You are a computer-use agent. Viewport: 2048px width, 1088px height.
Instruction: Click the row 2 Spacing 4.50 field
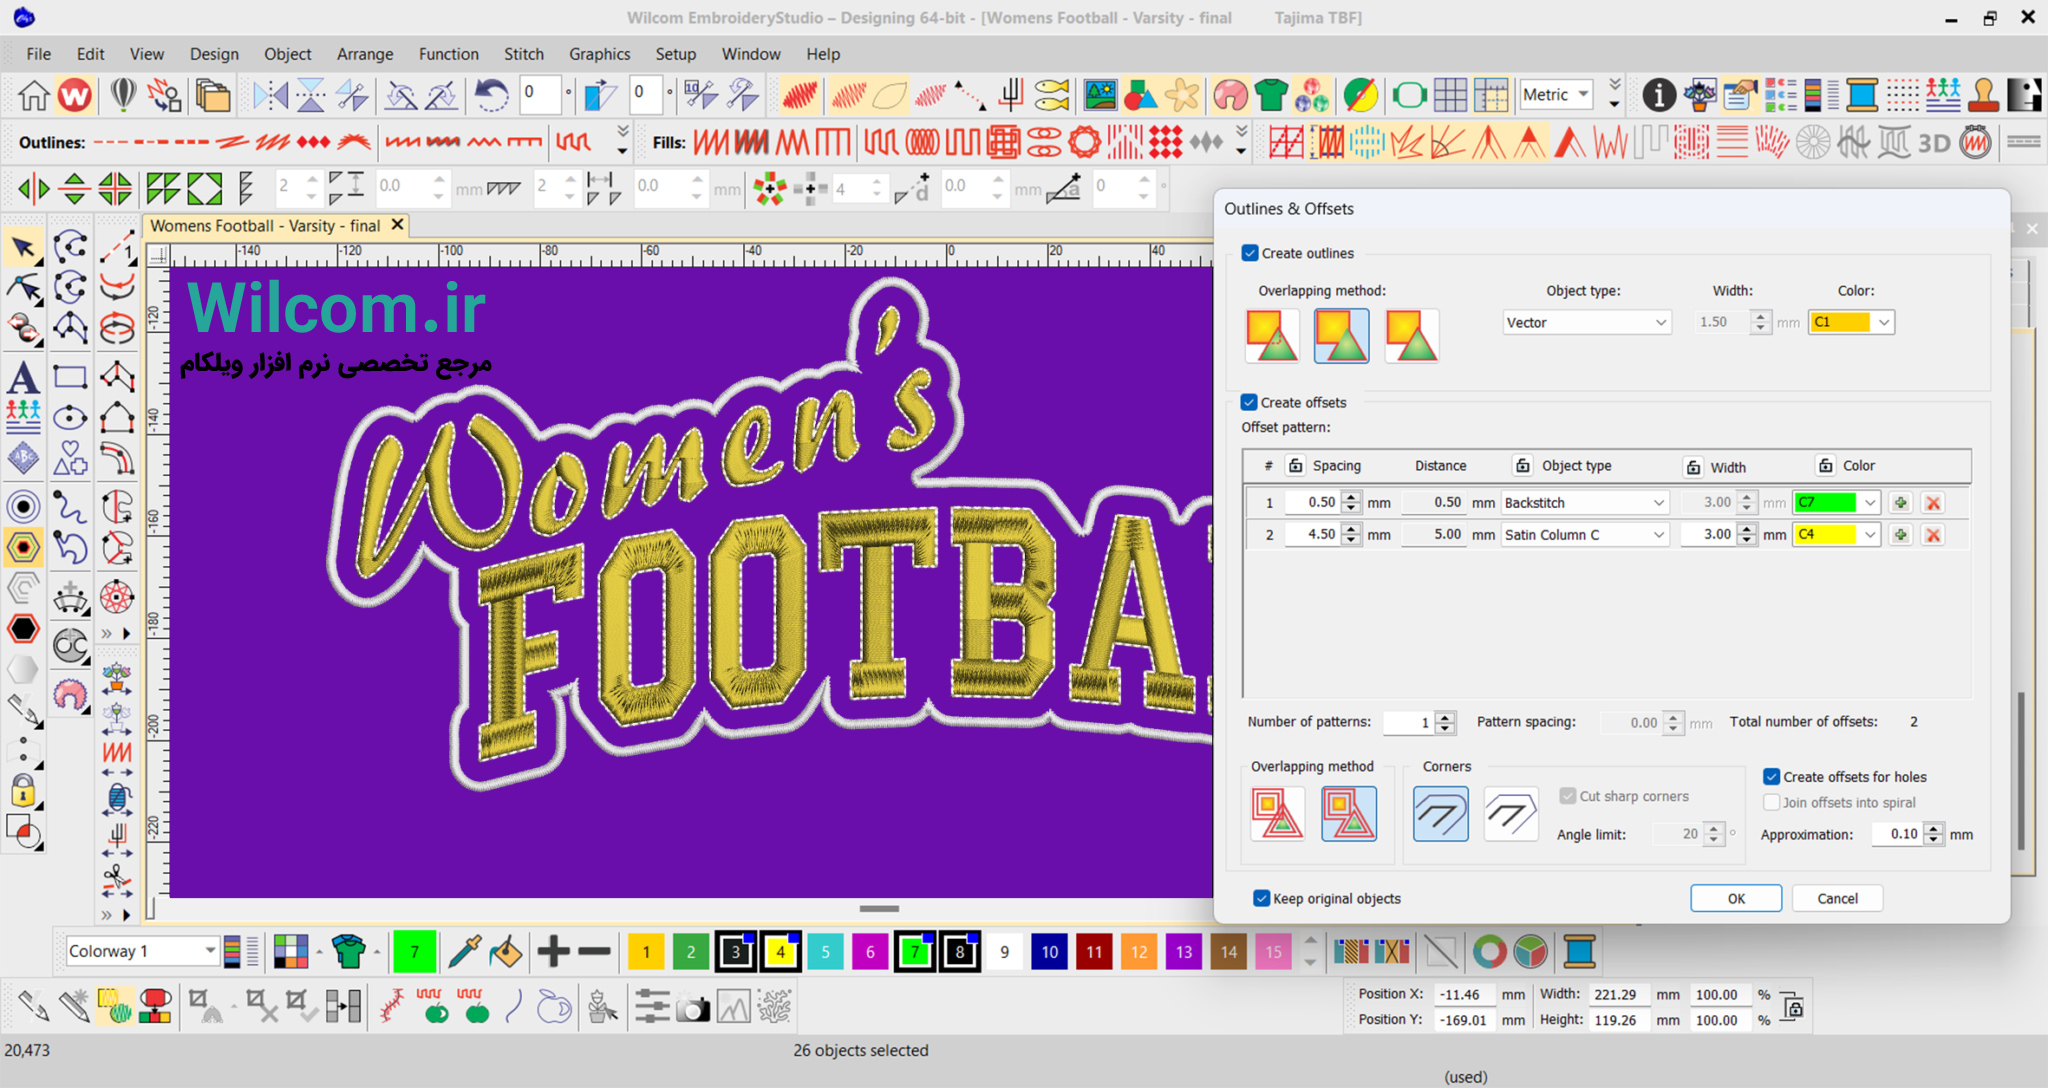coord(1311,535)
